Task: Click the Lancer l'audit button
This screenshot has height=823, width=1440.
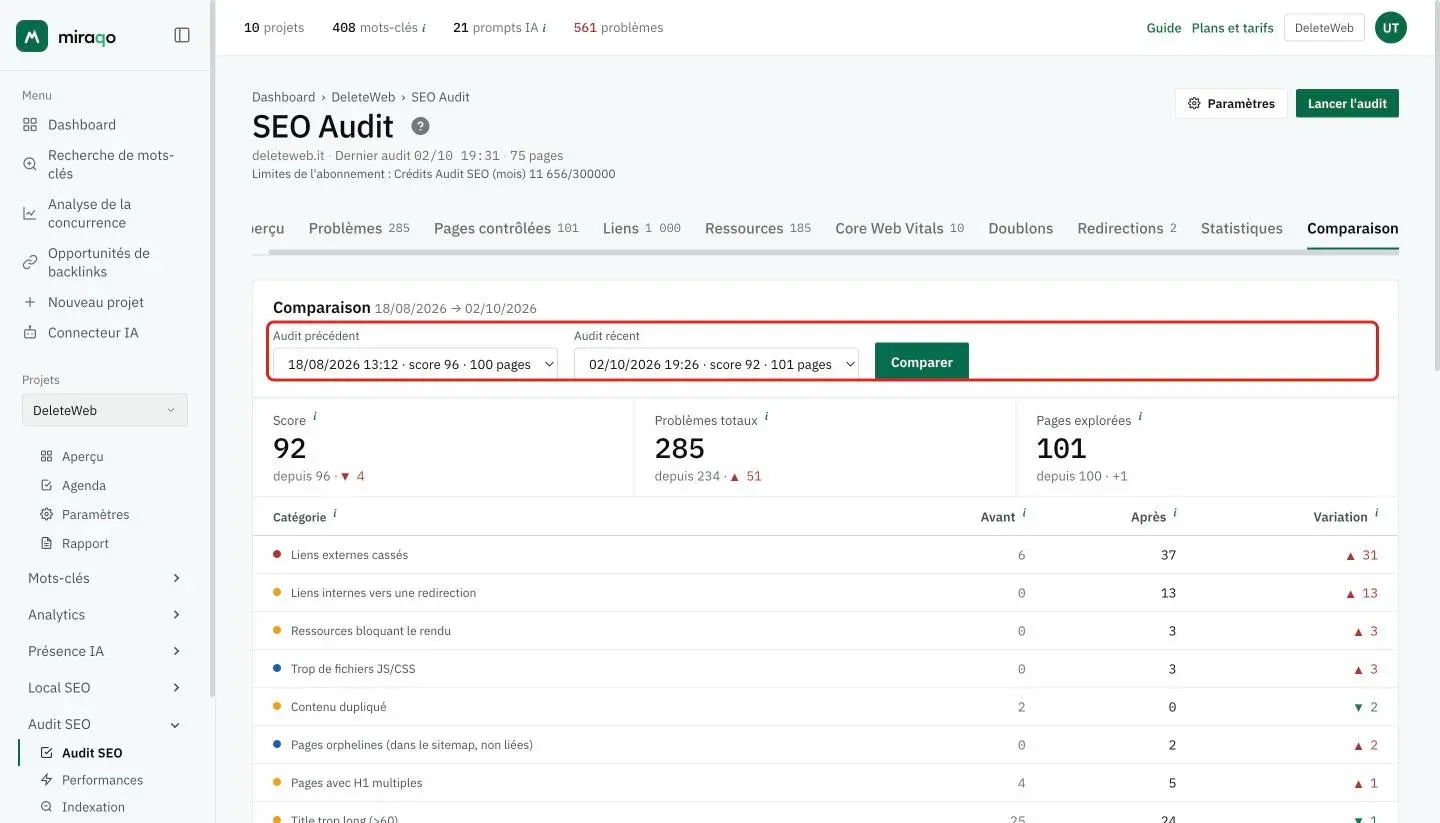Action: tap(1347, 104)
